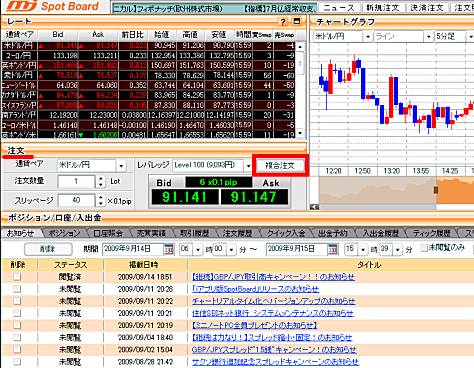The image size is (474, 368).
Task: Click the 新規注文 button in the top bar
Action: coord(383,7)
